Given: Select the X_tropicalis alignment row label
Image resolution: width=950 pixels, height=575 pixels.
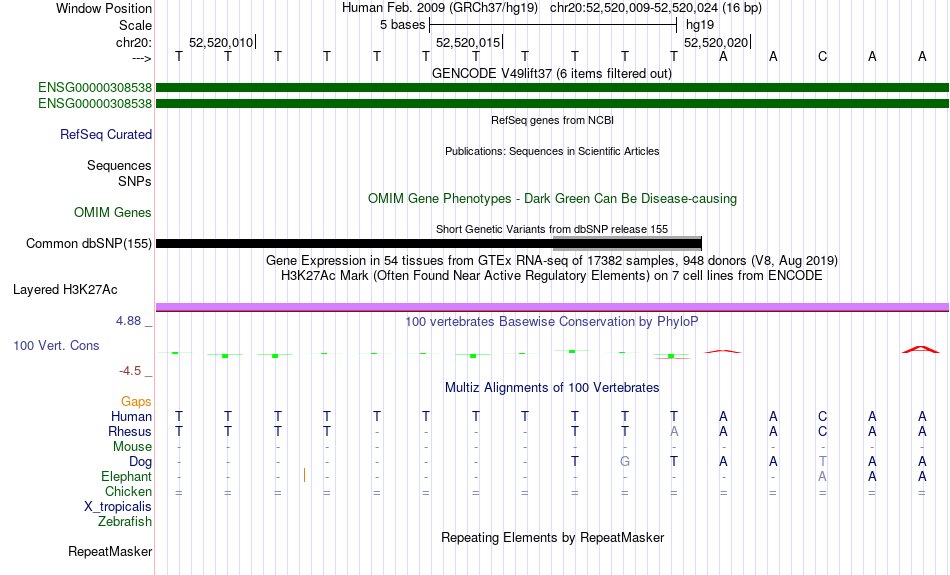Looking at the screenshot, I should tap(118, 507).
